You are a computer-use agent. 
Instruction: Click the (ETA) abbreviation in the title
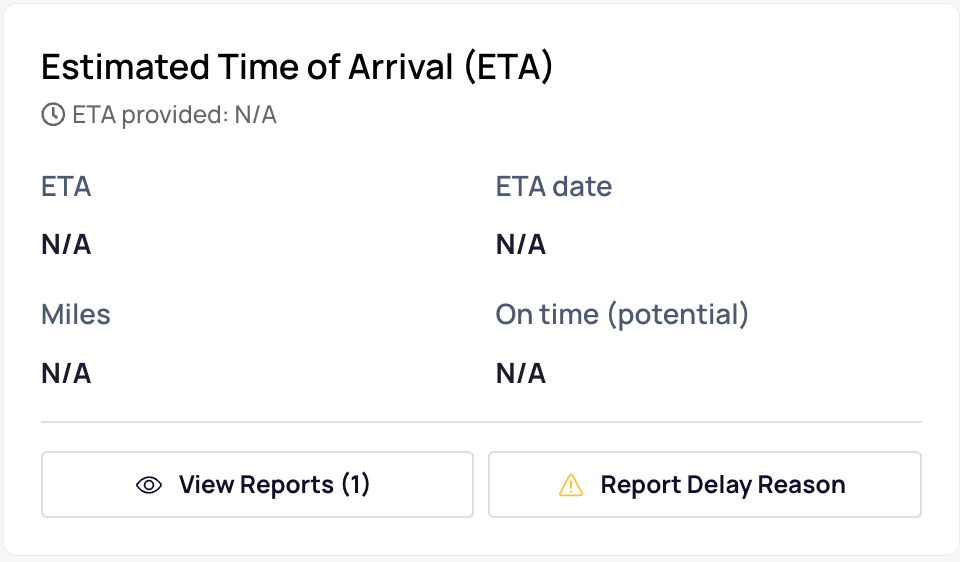509,67
